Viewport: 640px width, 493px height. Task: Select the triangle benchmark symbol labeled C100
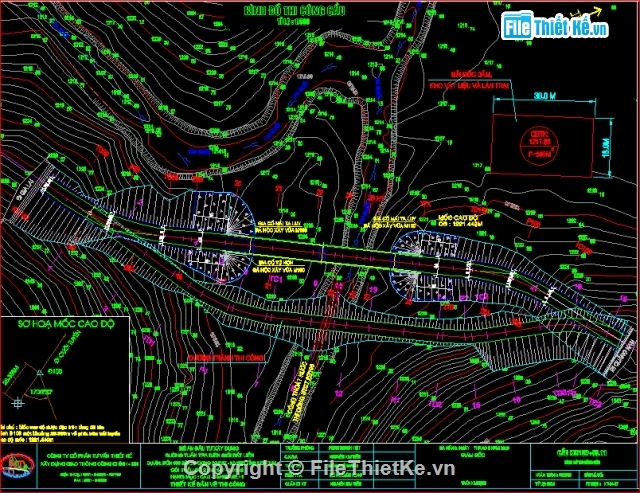click(40, 373)
